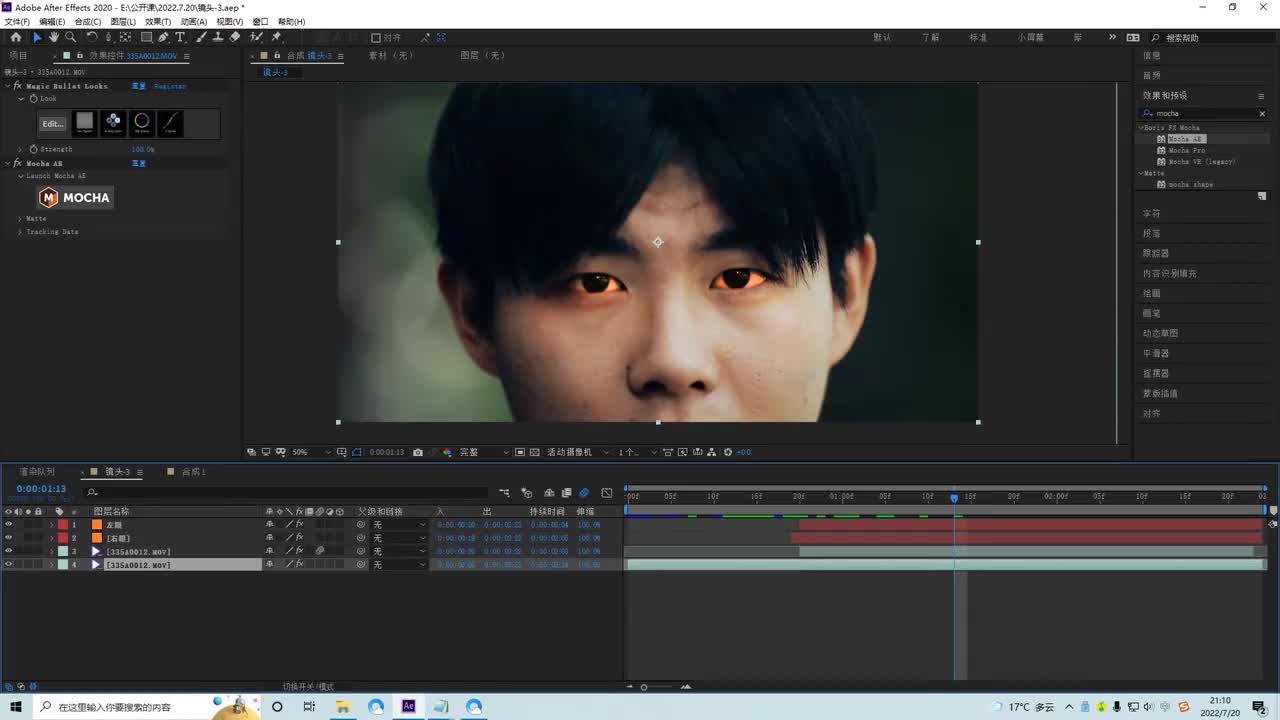Viewport: 1280px width, 720px height.
Task: Toggle the fx switch on layer 左眼
Action: pyautogui.click(x=299, y=524)
